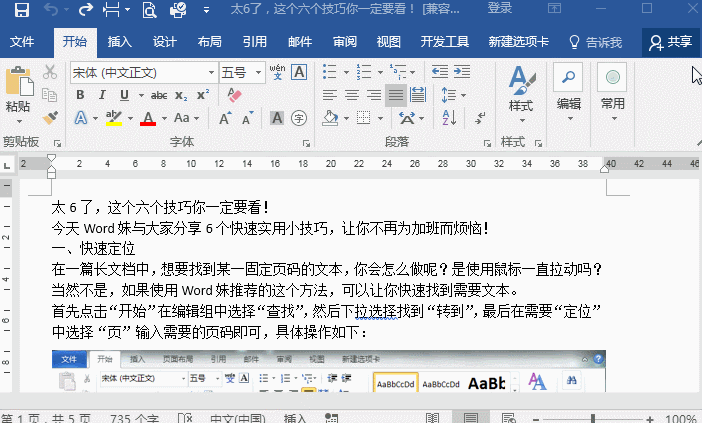
Task: Click the tab selector at the ruler's left end
Action: [7, 165]
